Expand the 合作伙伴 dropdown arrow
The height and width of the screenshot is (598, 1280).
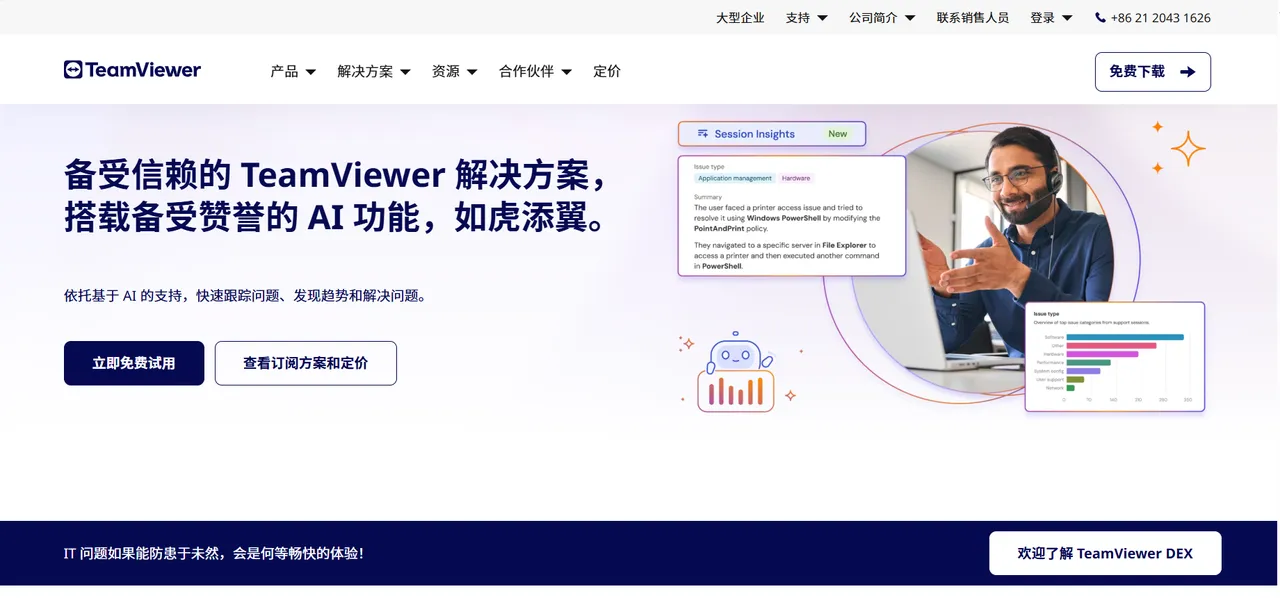click(566, 72)
